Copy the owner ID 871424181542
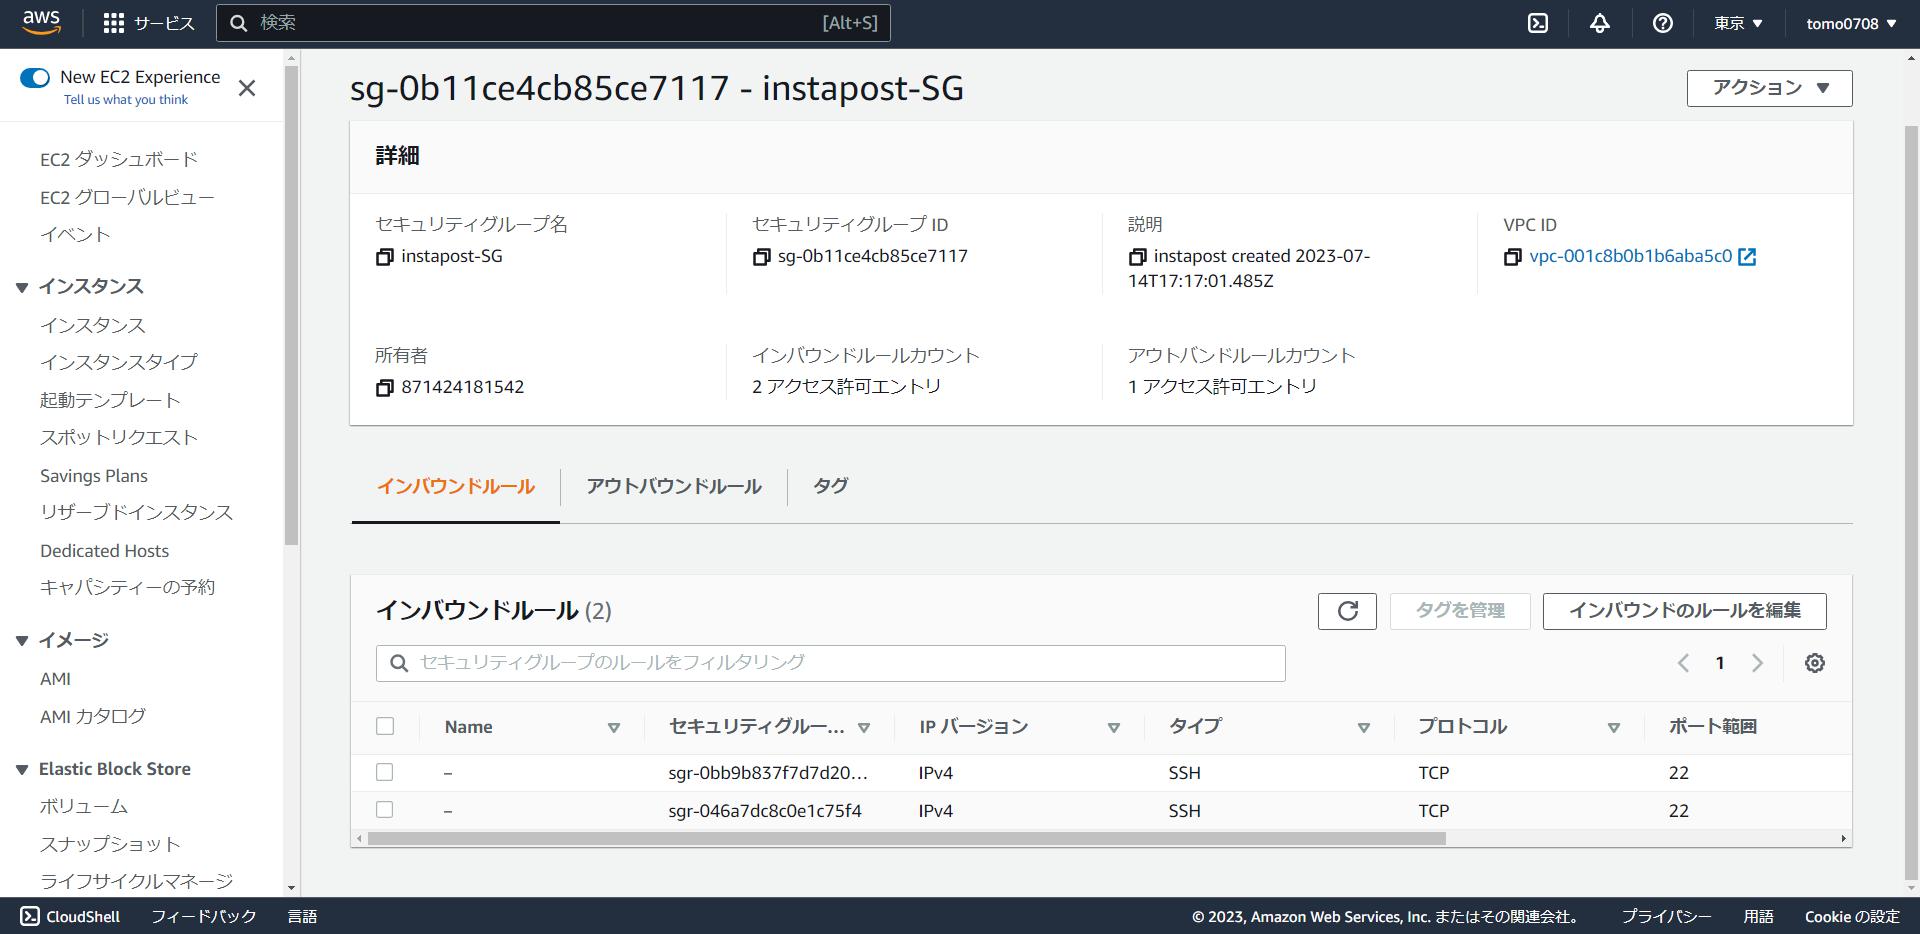1920x934 pixels. tap(384, 387)
